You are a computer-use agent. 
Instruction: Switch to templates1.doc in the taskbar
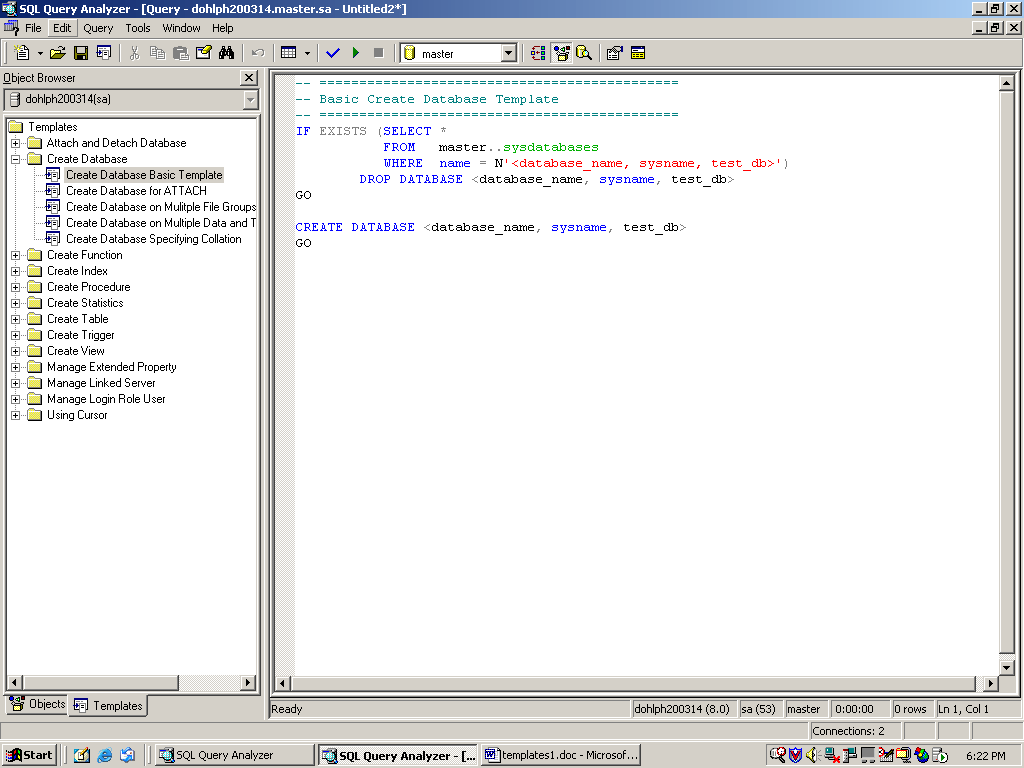(x=561, y=755)
